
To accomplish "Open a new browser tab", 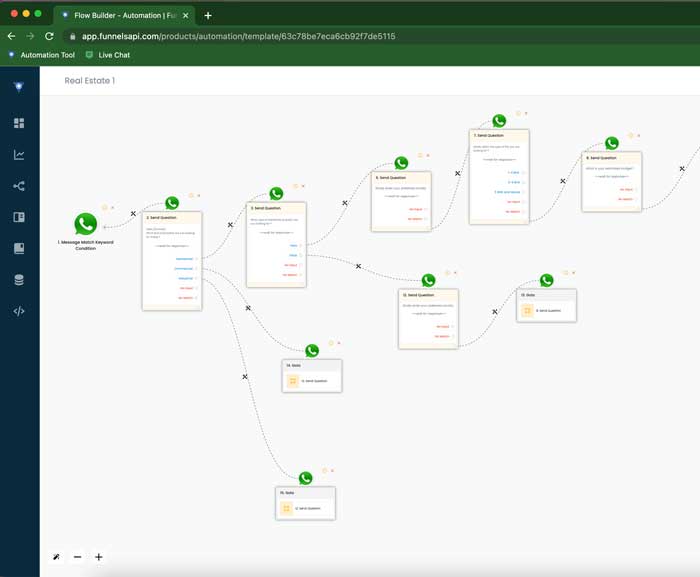I will click(208, 15).
